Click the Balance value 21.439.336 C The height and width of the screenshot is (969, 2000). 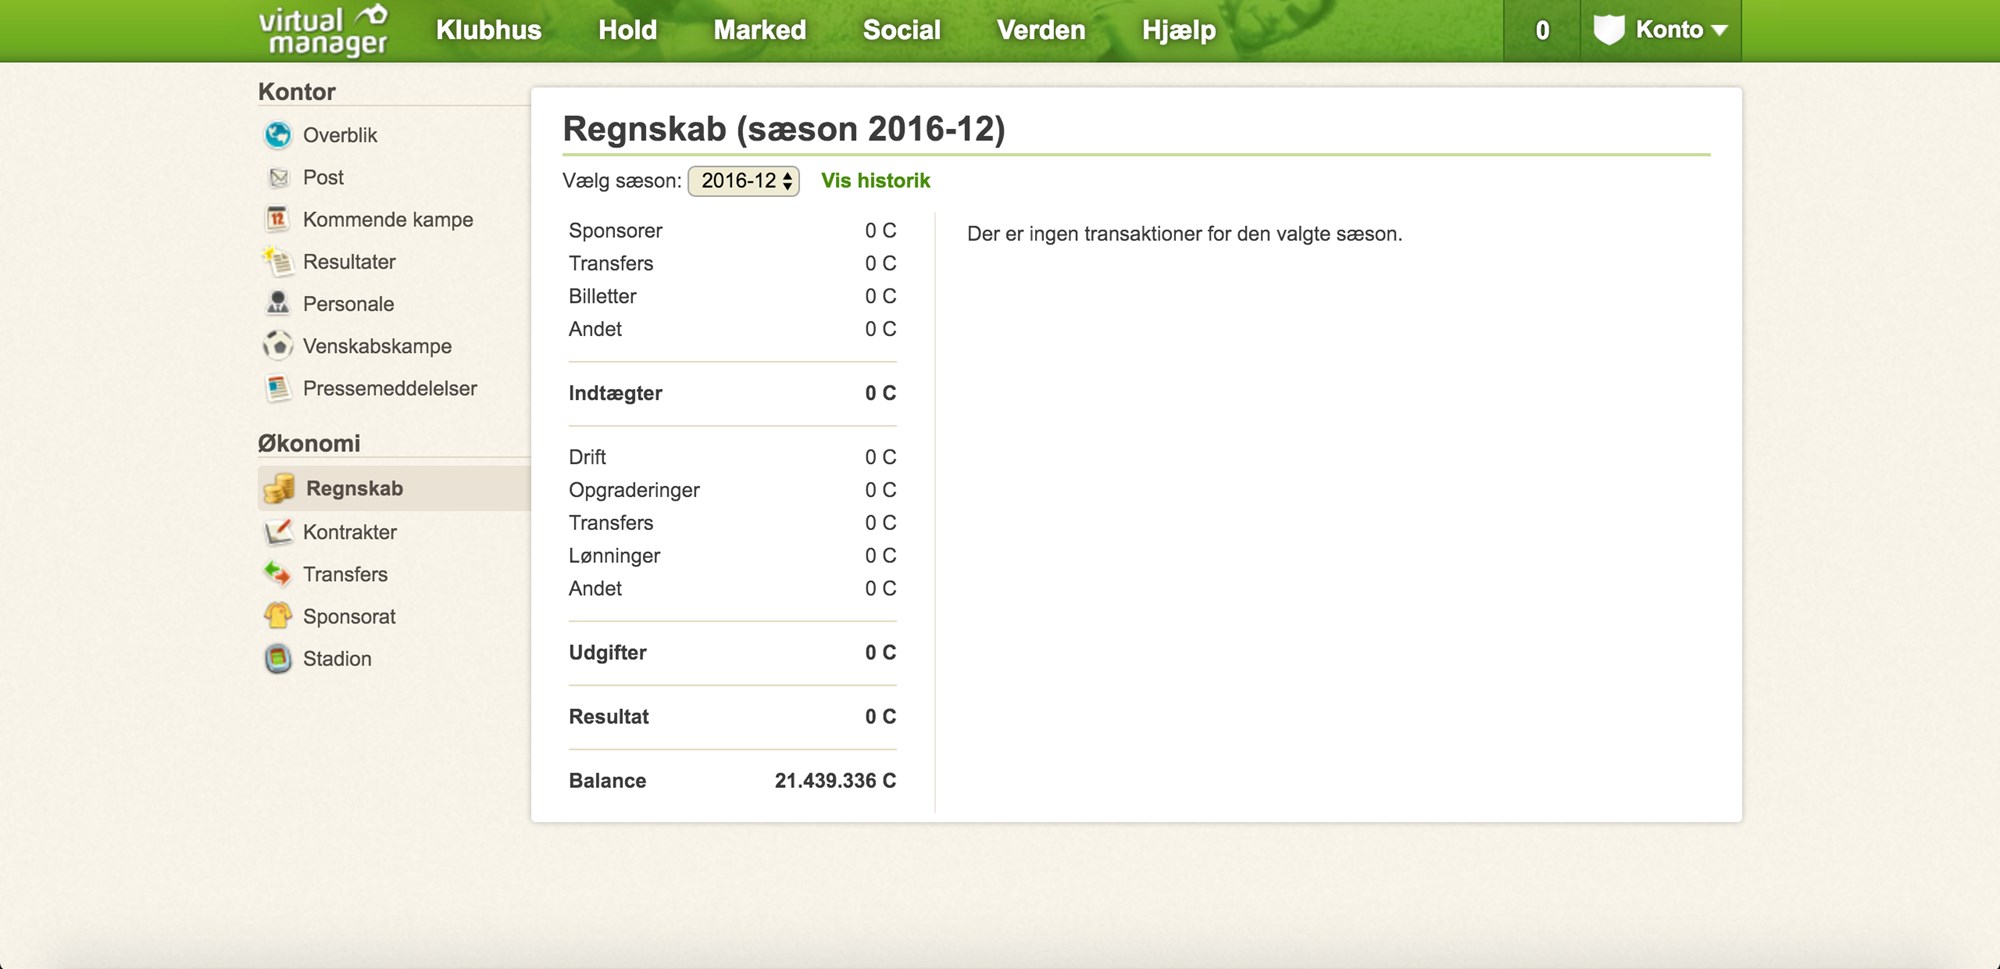(x=835, y=781)
